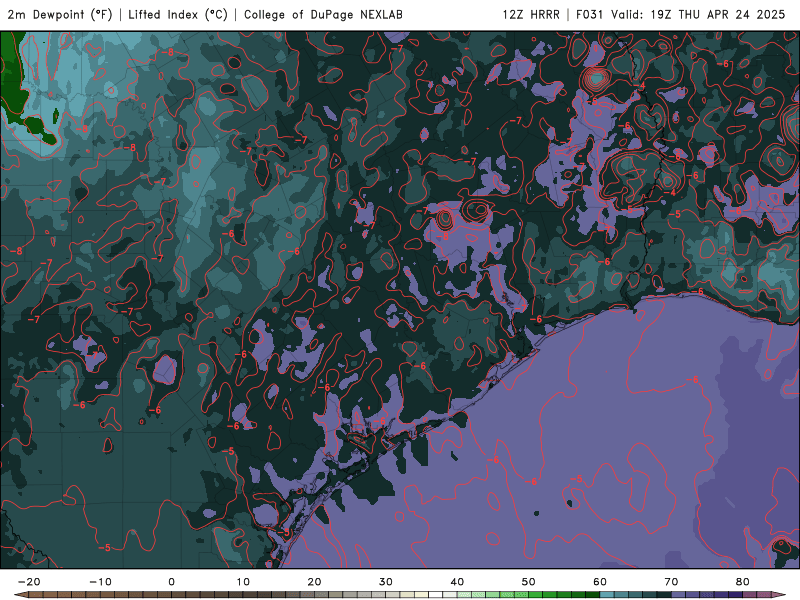Screen dimensions: 800x600
Task: Click the 80 label on the color scale
Action: [743, 582]
